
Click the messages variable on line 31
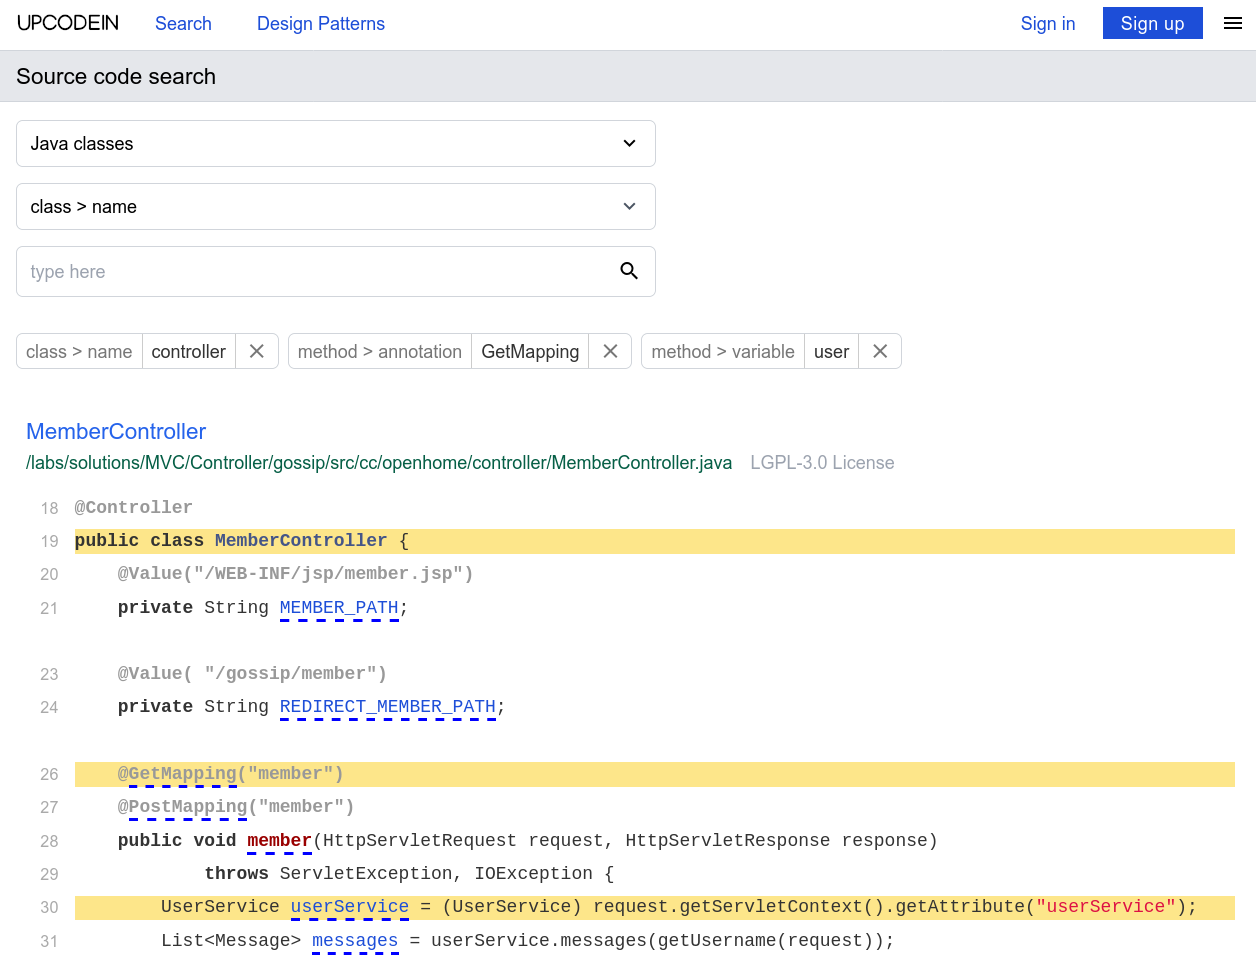pos(355,941)
